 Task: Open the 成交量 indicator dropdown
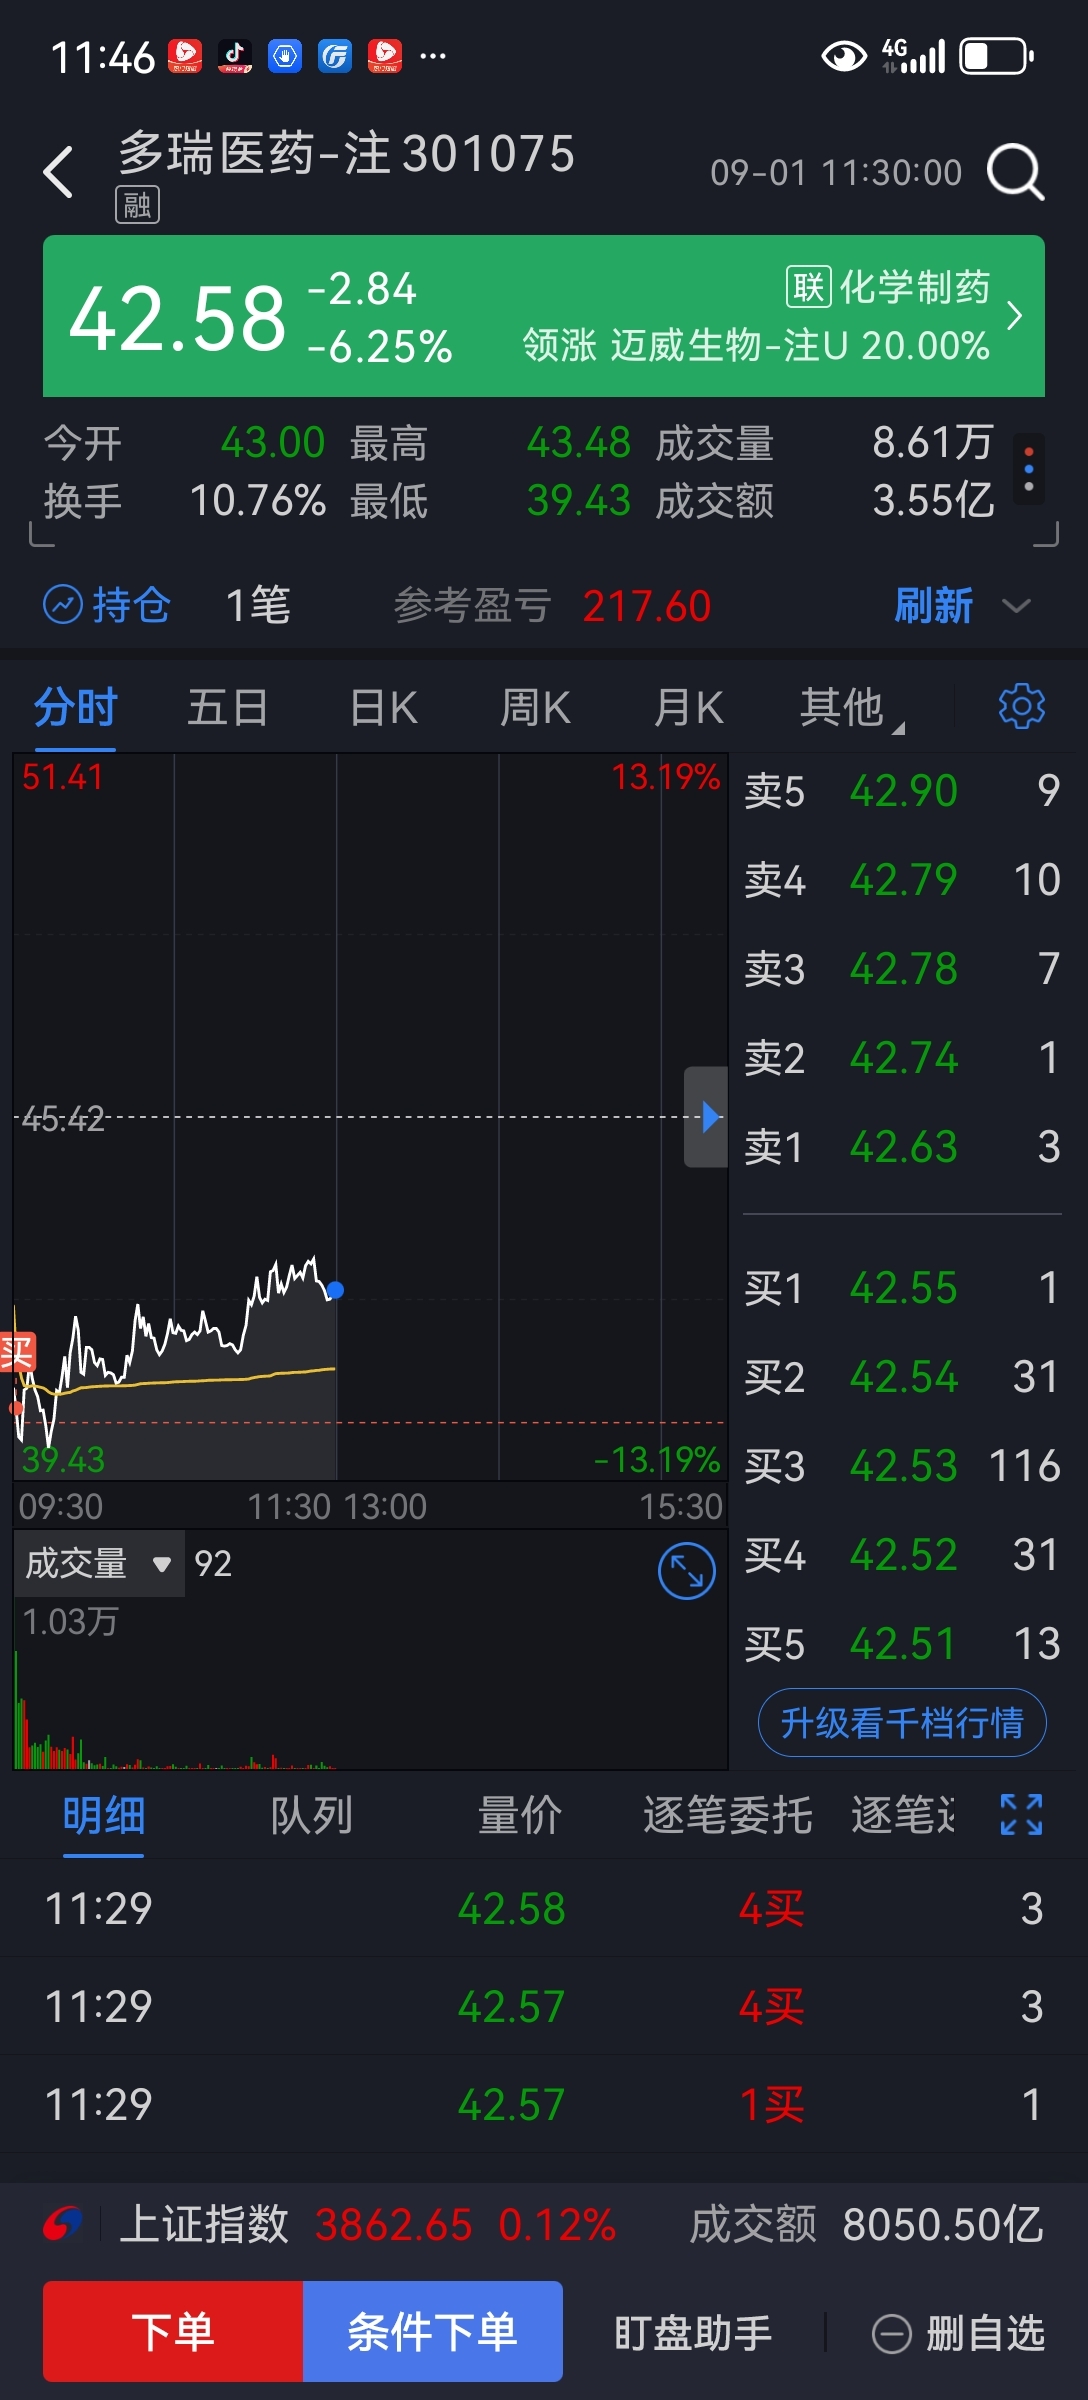(x=99, y=1563)
